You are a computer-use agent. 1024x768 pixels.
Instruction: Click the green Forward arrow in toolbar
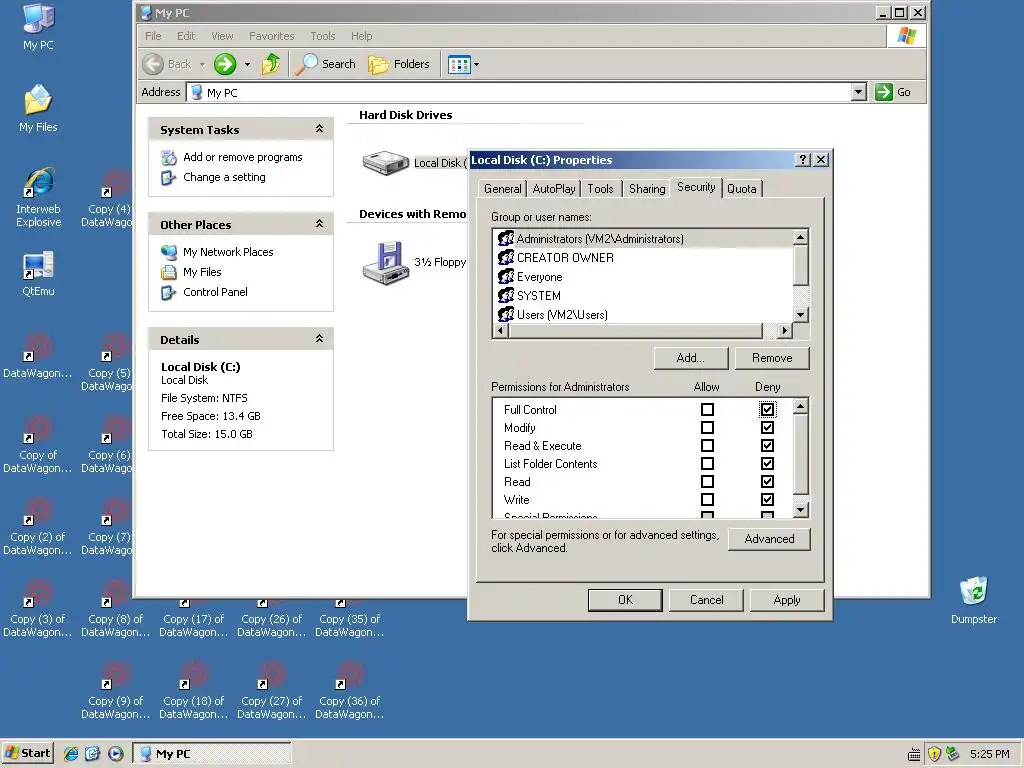pyautogui.click(x=225, y=64)
